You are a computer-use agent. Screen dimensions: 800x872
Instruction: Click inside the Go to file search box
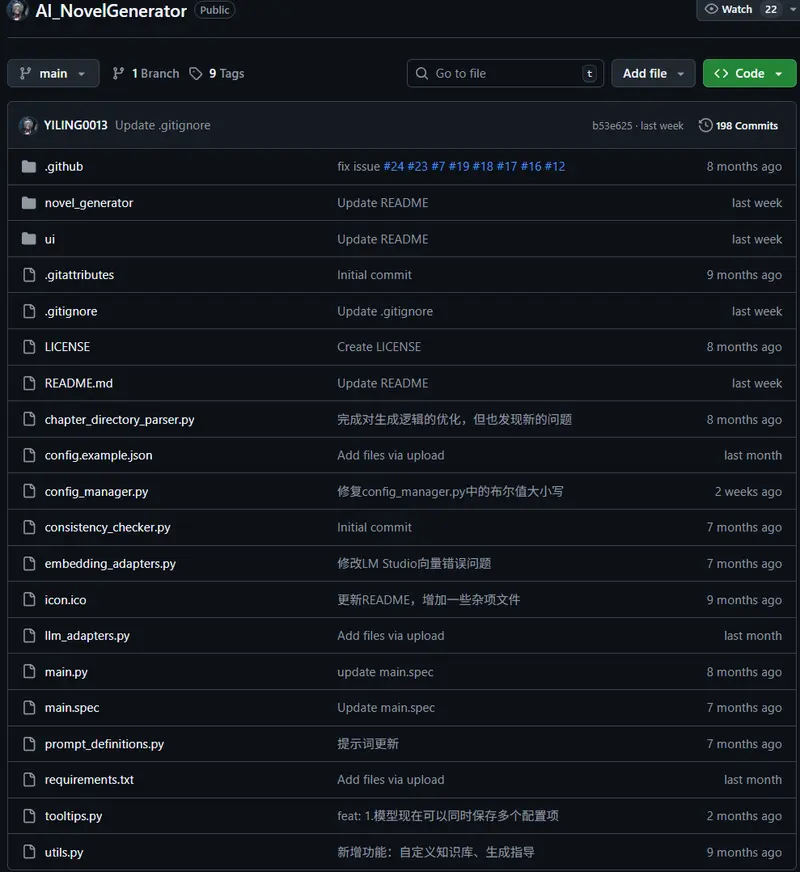pyautogui.click(x=500, y=73)
